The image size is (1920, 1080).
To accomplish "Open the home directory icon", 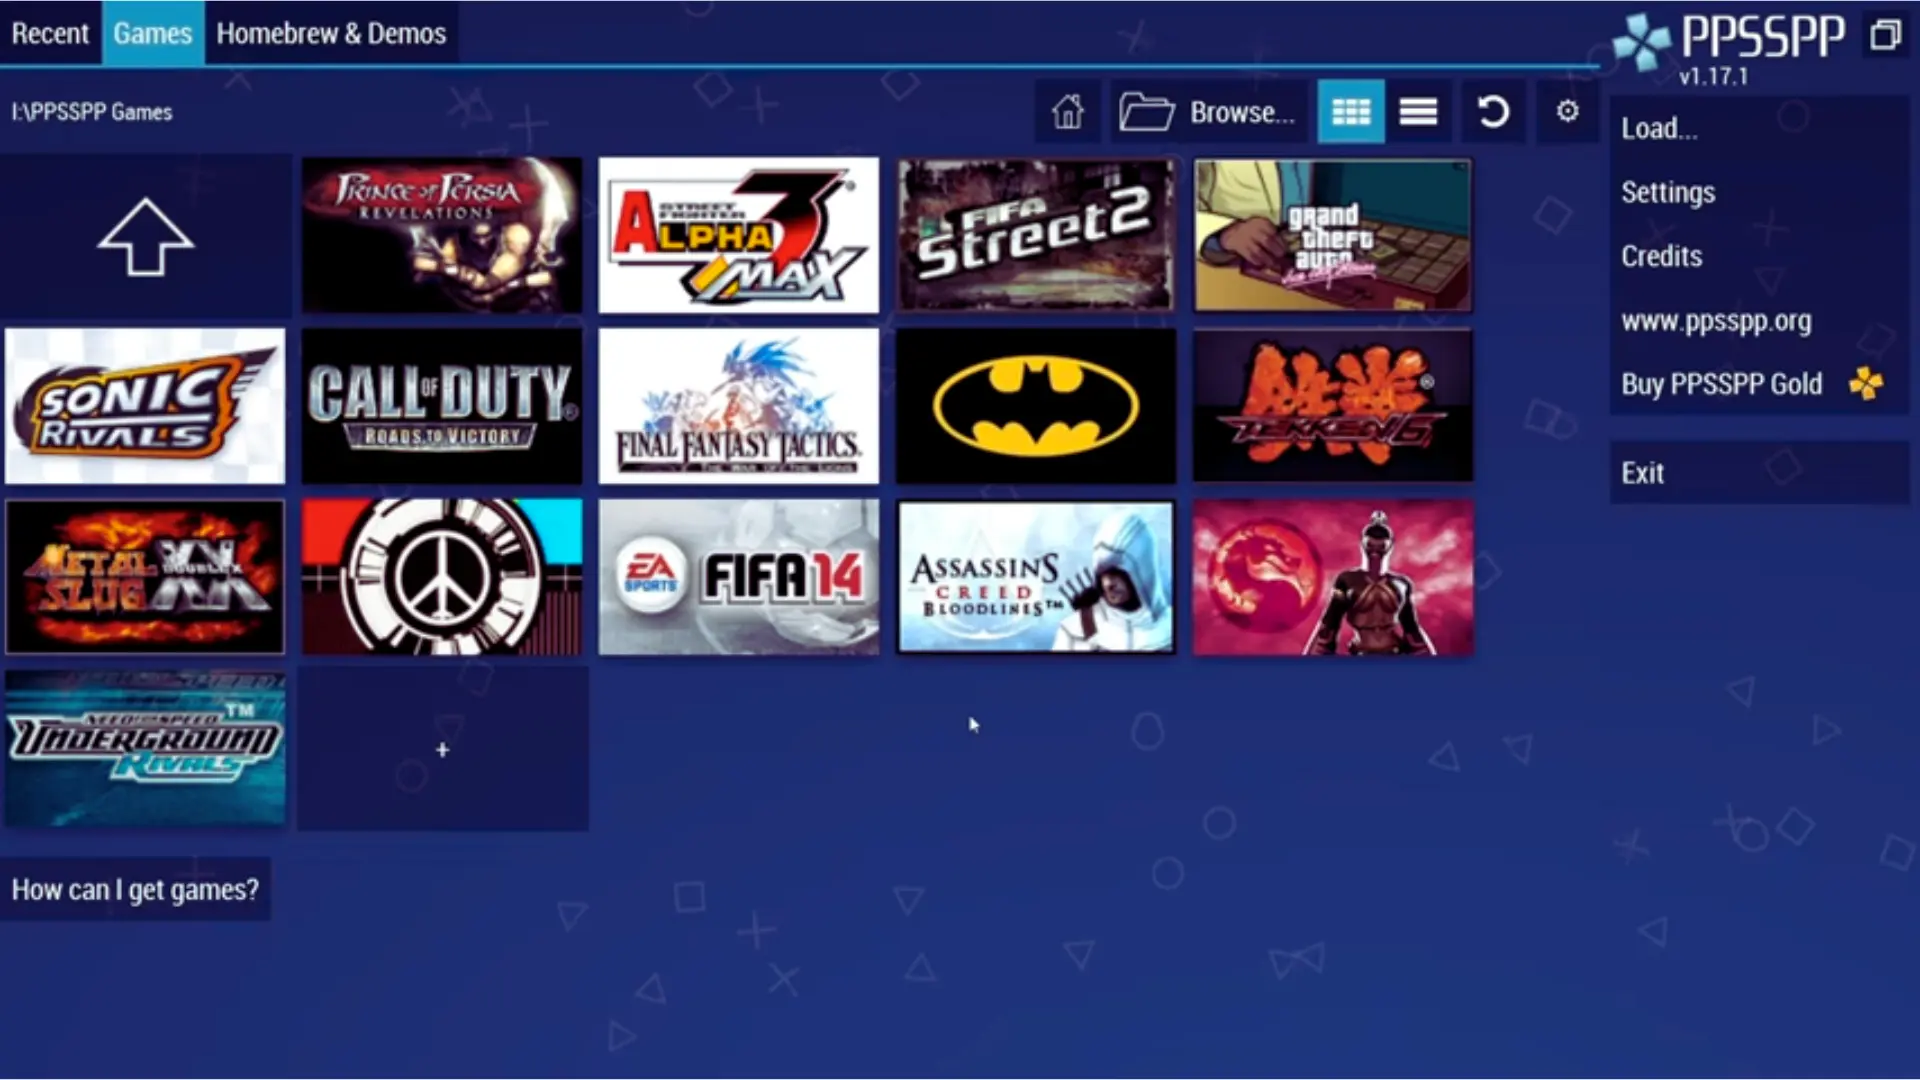I will tap(1066, 112).
